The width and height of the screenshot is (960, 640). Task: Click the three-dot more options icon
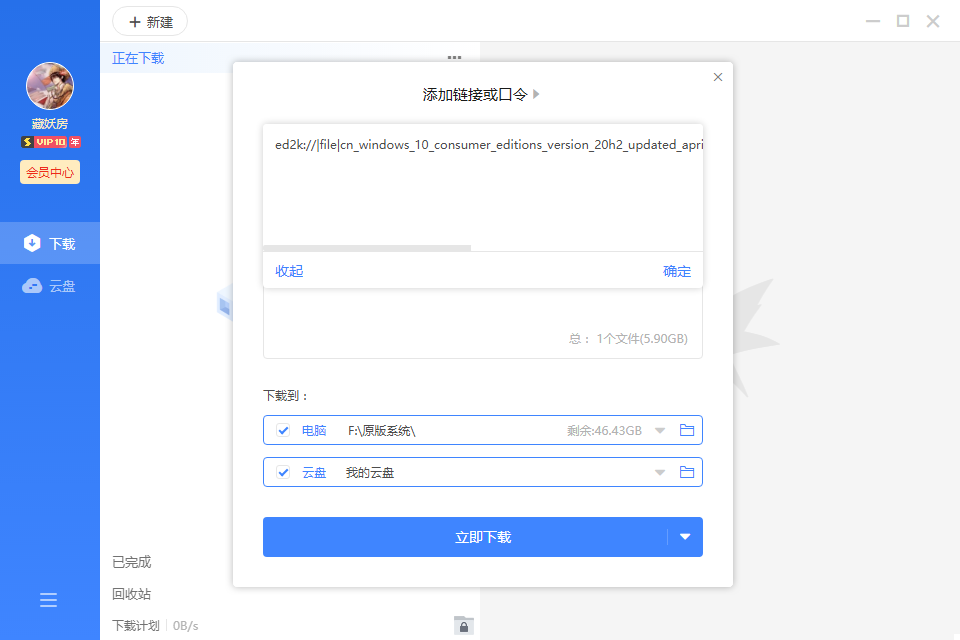point(454,58)
